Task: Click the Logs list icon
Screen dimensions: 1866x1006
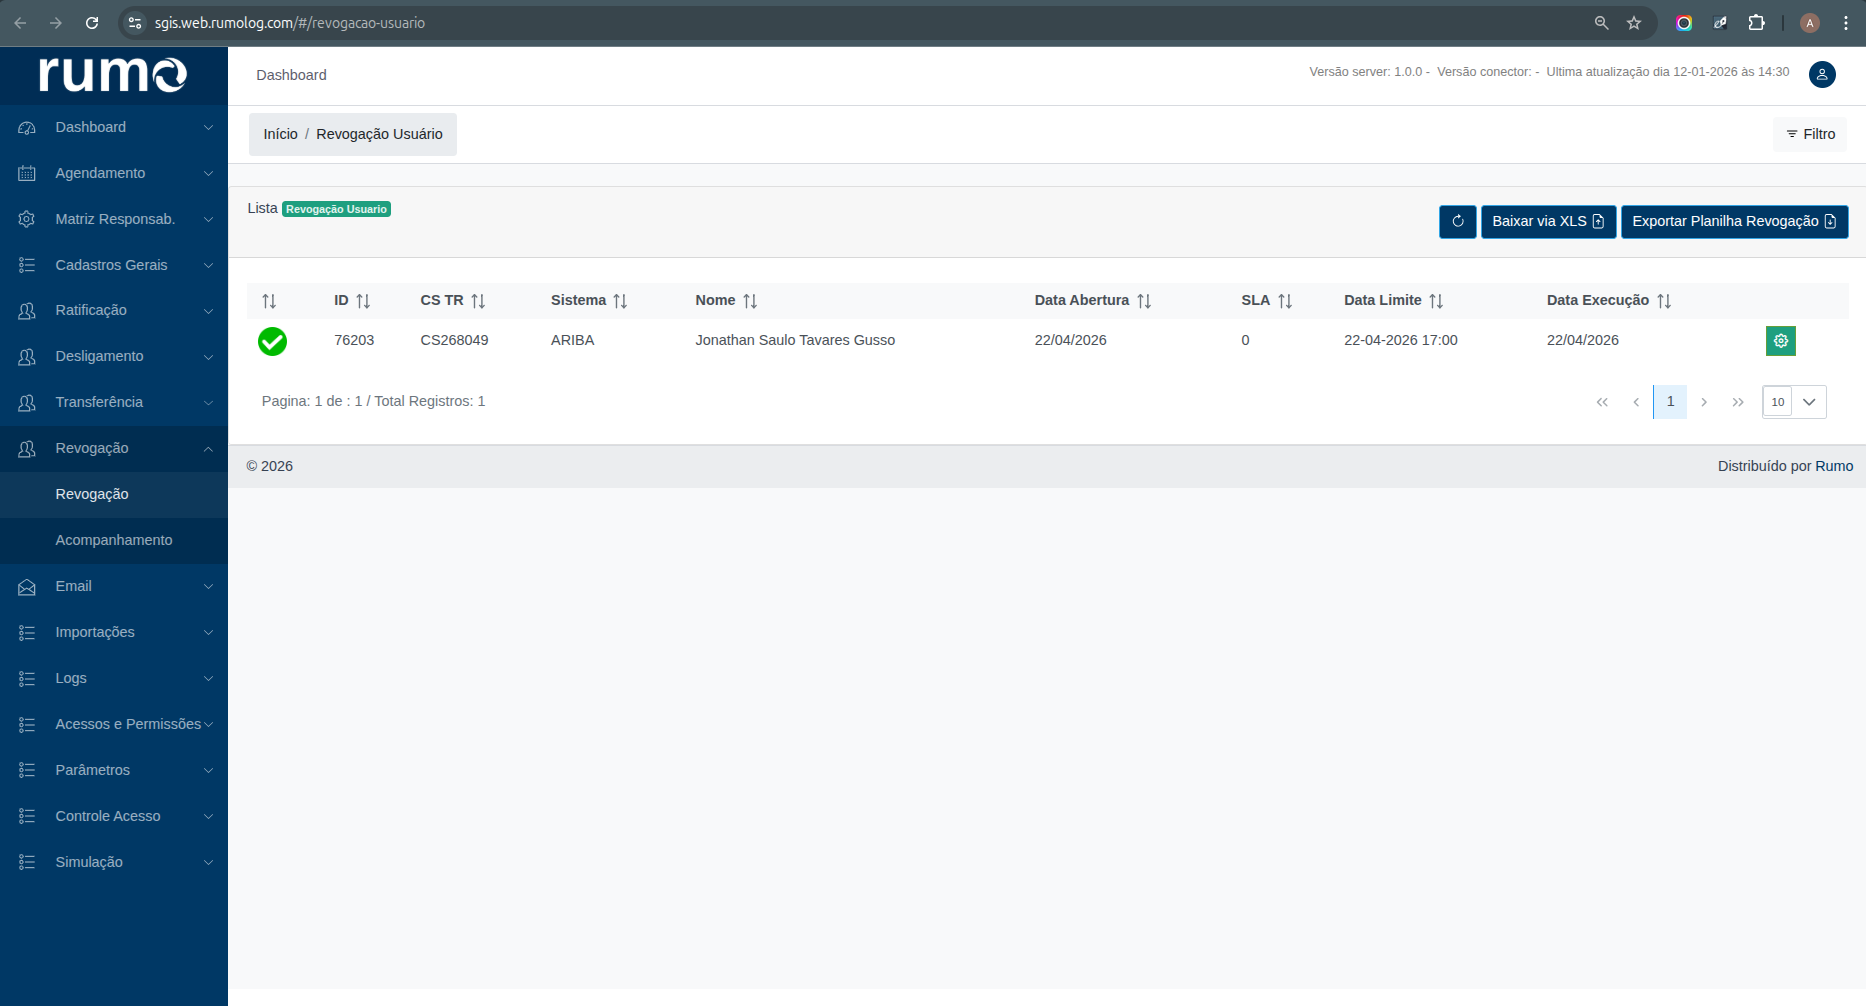Action: [27, 679]
